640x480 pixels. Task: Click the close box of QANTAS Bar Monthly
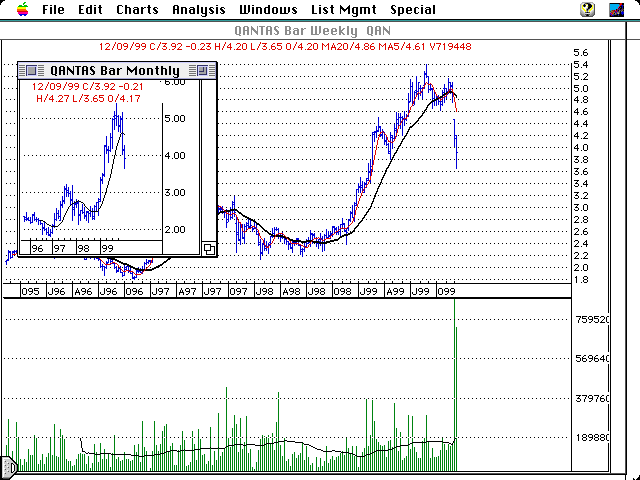[x=31, y=71]
